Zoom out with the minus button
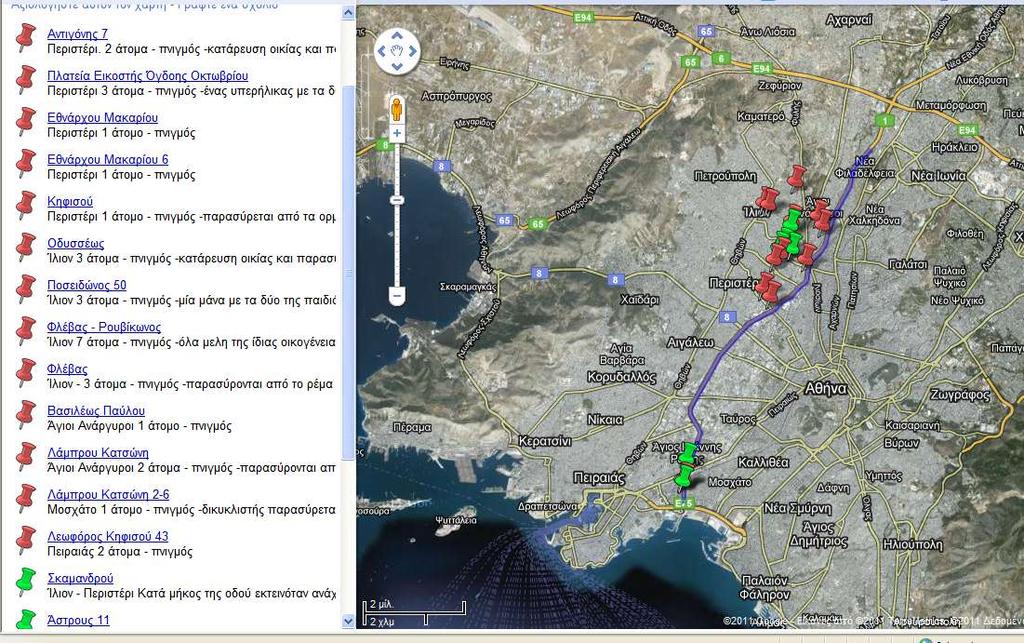Viewport: 1024px width, 643px height. (x=396, y=296)
